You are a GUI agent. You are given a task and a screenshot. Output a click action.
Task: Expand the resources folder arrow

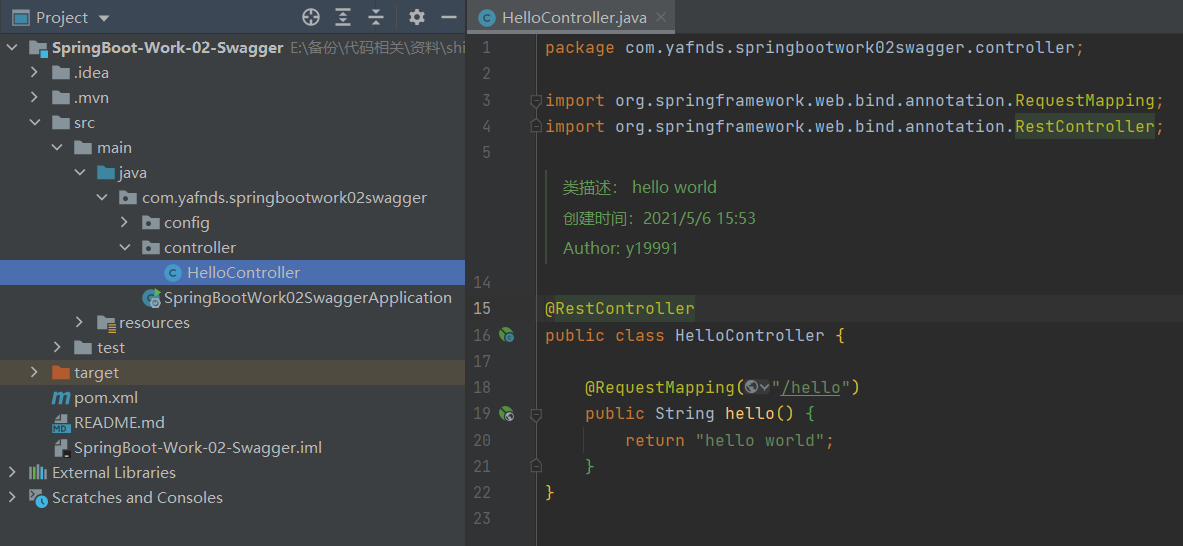79,323
